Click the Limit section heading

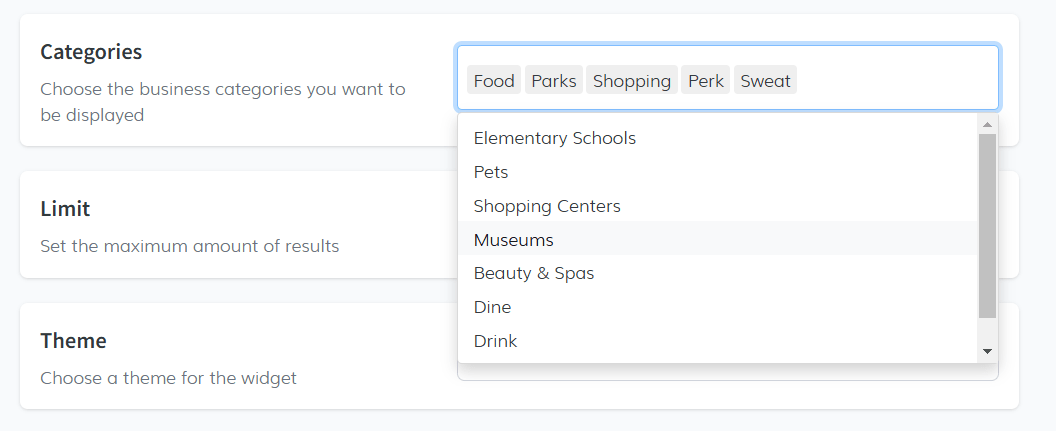point(65,209)
